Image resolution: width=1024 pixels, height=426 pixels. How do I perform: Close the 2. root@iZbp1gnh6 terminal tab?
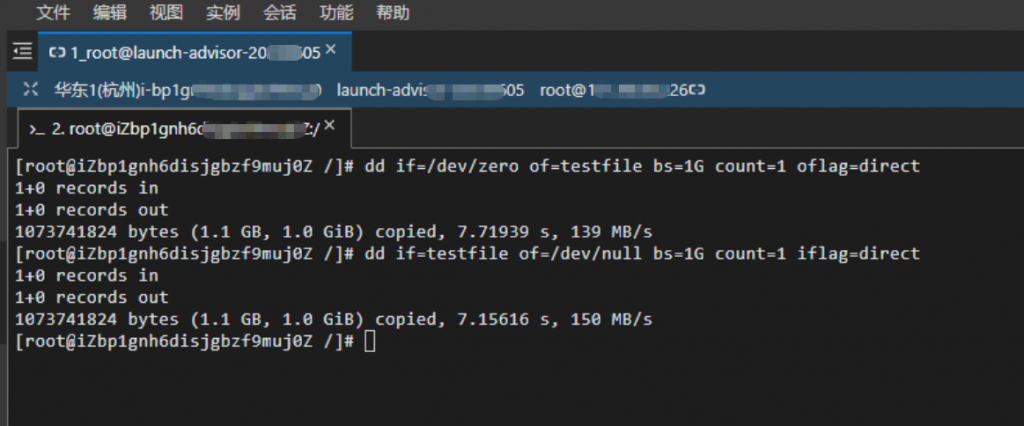pos(329,127)
